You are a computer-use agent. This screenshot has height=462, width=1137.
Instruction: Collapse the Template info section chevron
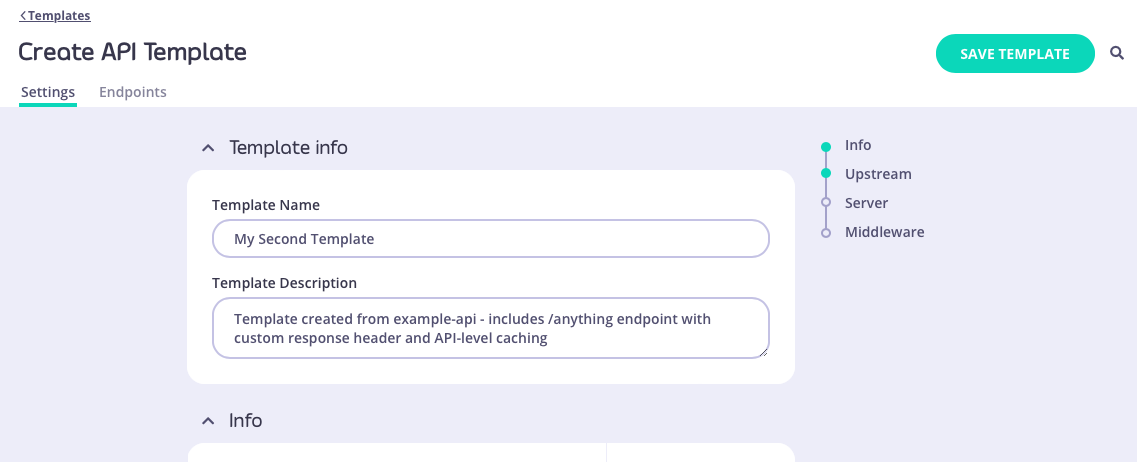tap(208, 148)
